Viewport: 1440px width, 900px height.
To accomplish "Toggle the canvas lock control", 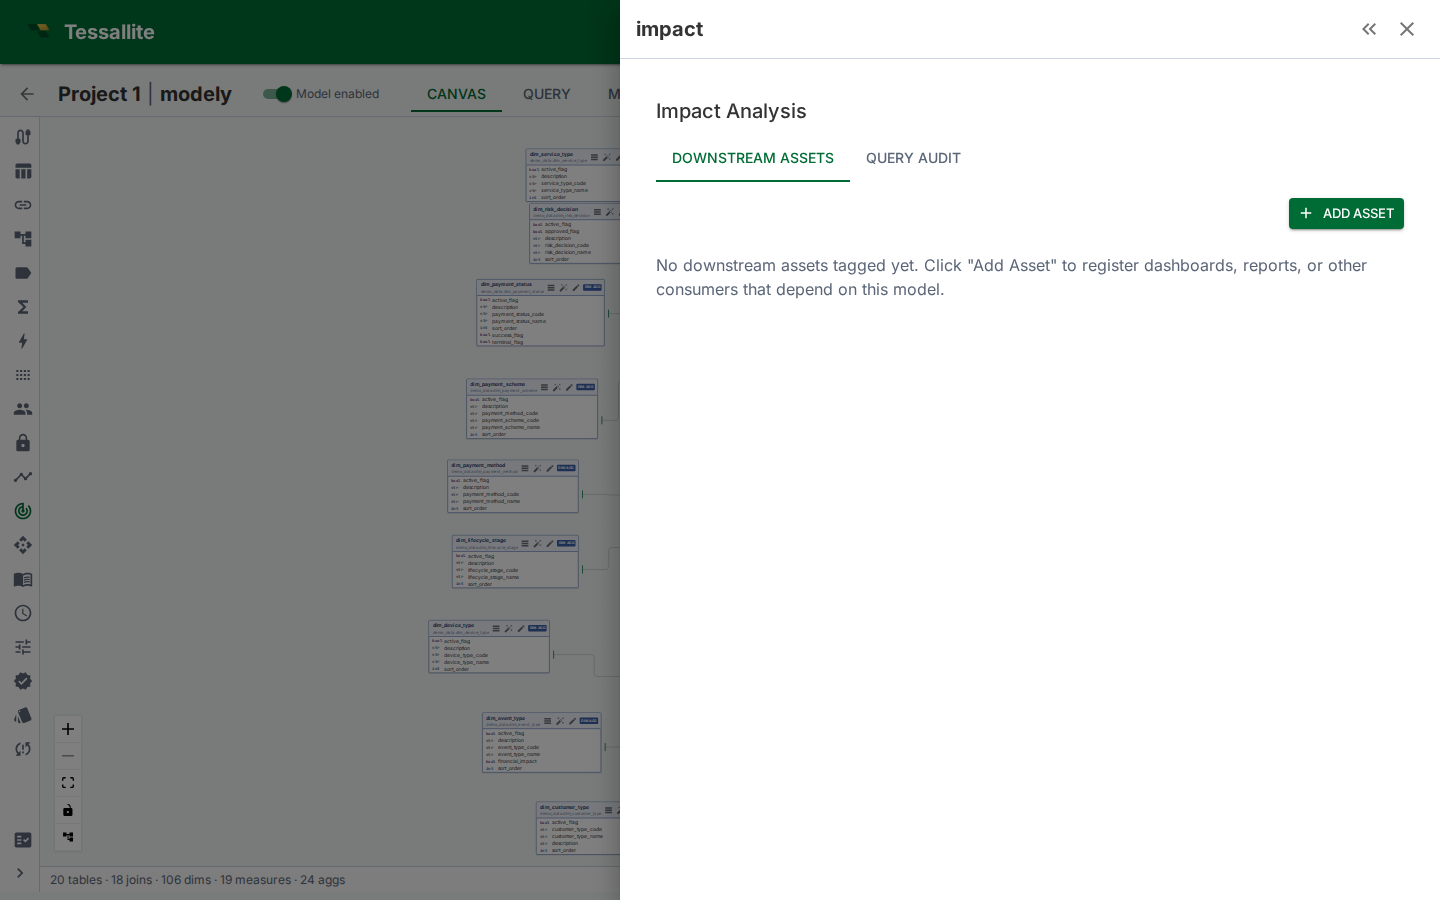I will (x=68, y=810).
